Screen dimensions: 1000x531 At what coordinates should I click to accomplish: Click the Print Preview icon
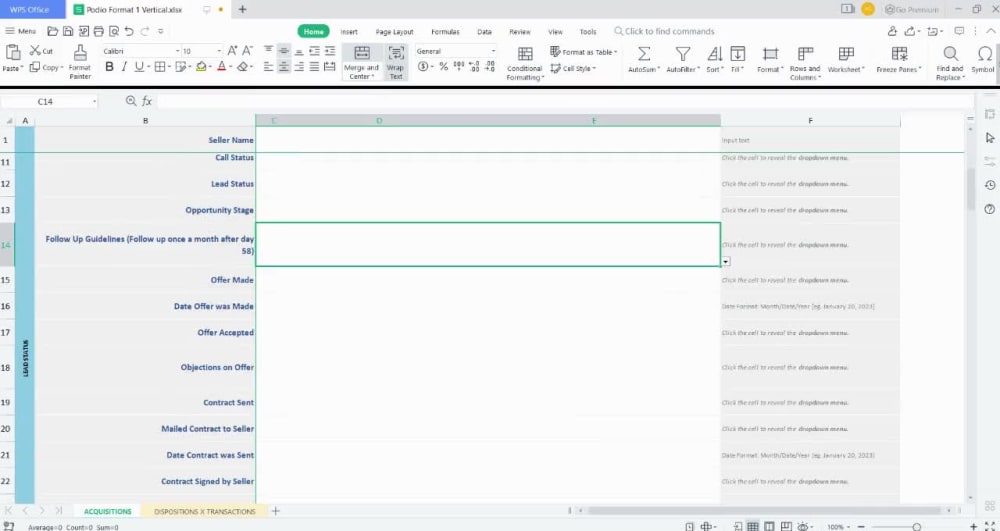pyautogui.click(x=114, y=31)
